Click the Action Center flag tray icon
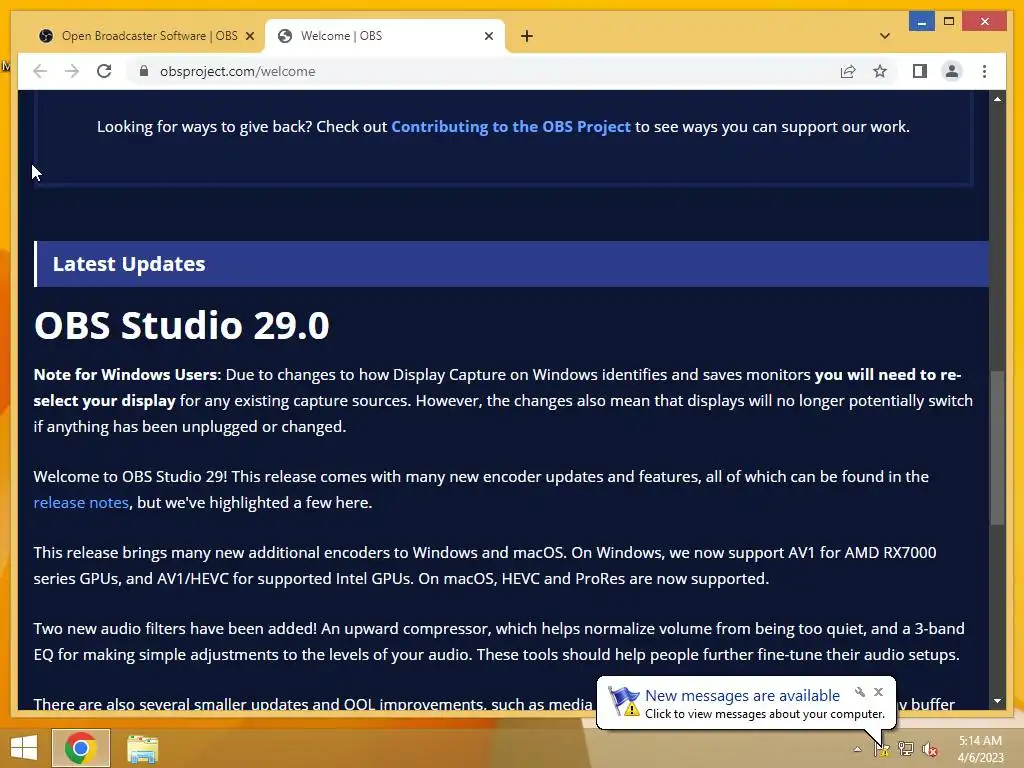The height and width of the screenshot is (768, 1024). 882,749
